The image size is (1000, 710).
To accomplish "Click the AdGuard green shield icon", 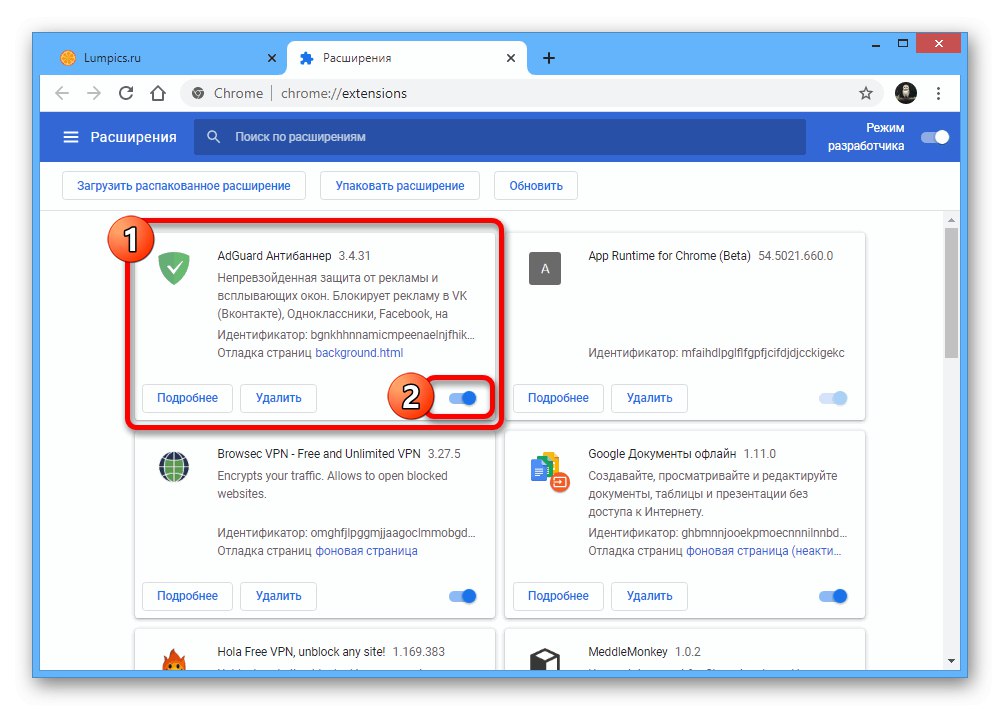I will [x=174, y=268].
